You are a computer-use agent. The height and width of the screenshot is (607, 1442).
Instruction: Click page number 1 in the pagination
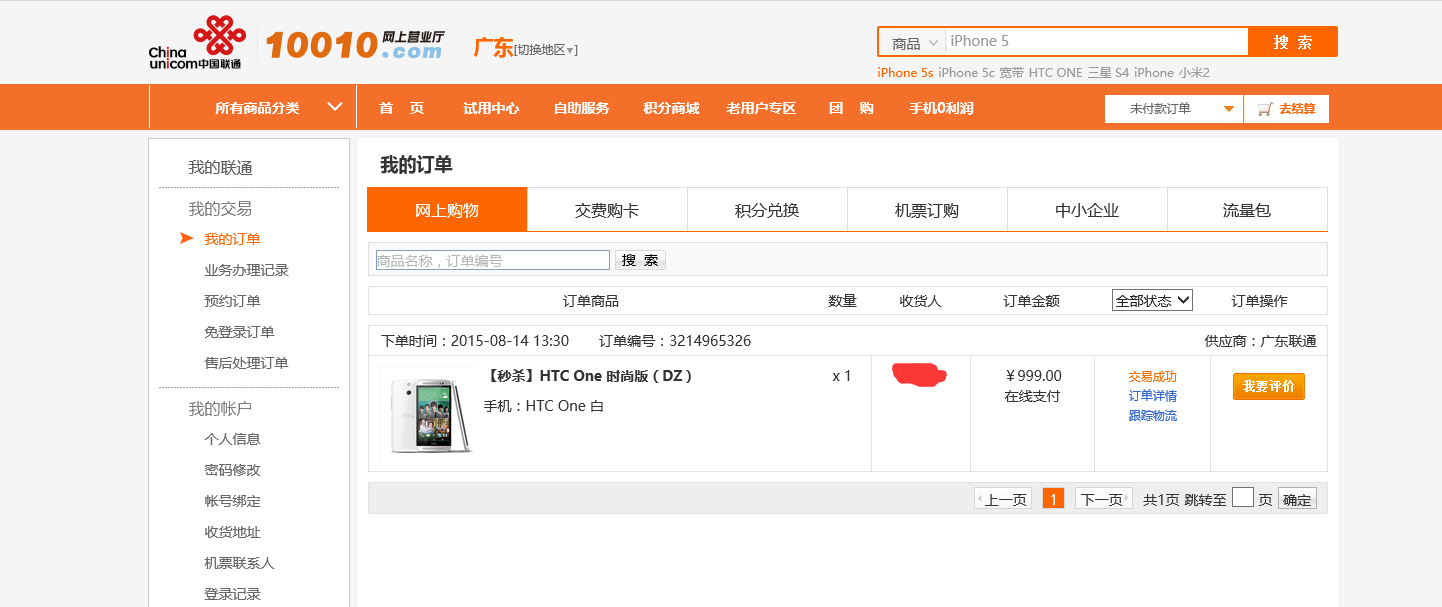(1053, 498)
